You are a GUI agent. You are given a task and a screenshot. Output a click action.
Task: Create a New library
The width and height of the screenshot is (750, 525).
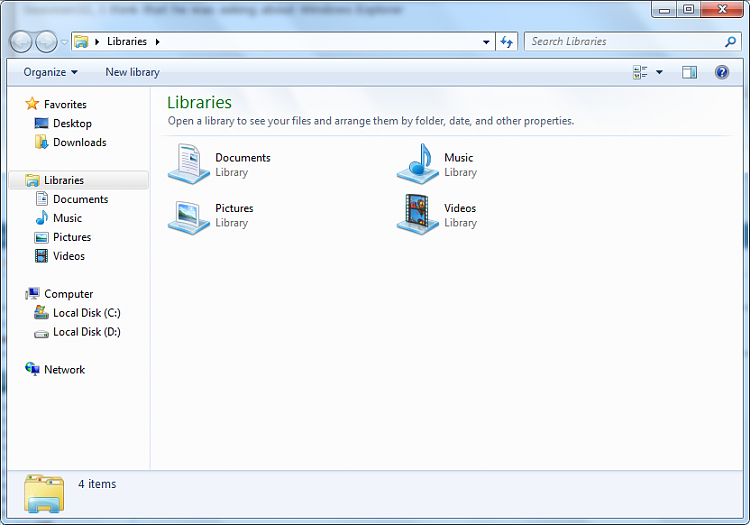coord(132,72)
